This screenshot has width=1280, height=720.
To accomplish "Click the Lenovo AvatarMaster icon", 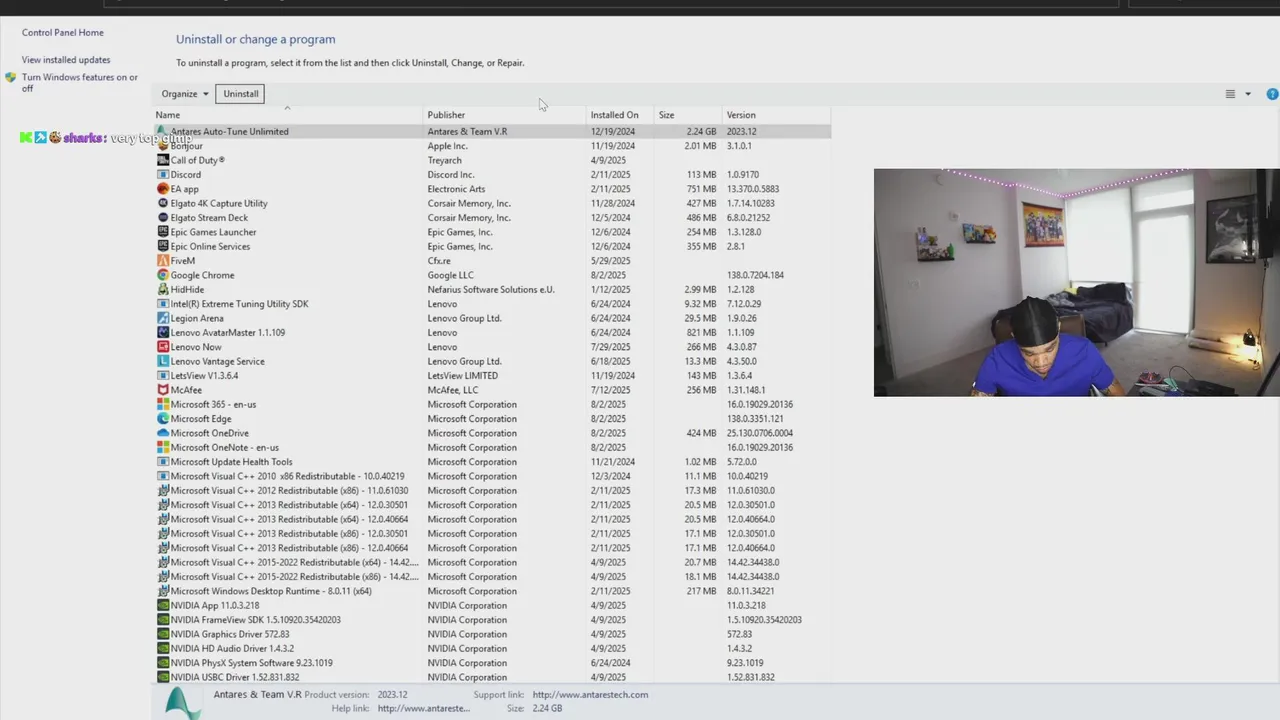I will coord(163,332).
